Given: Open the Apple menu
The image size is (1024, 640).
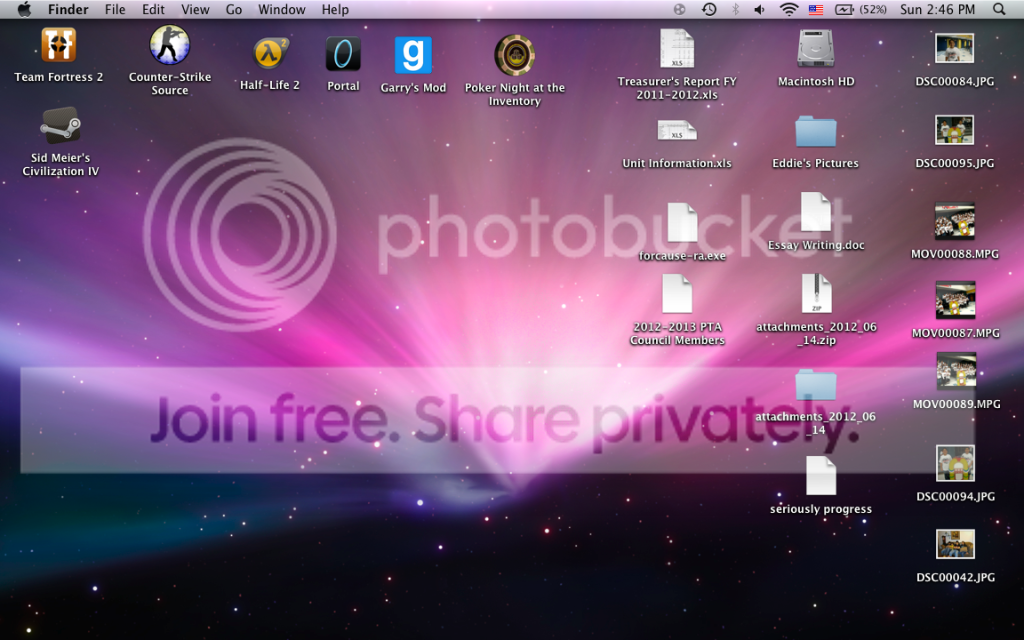Looking at the screenshot, I should click(24, 9).
